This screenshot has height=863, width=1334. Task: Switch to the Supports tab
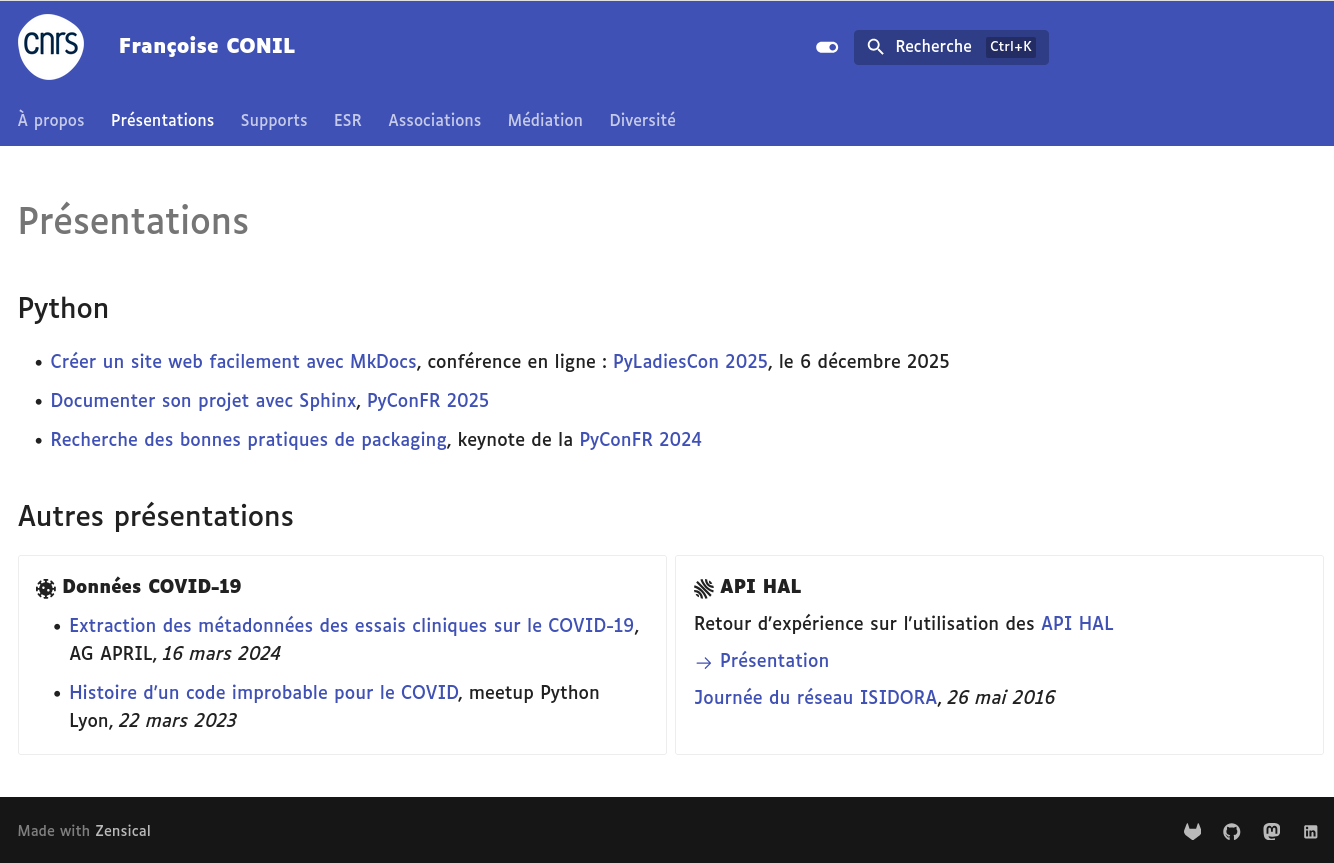coord(274,120)
